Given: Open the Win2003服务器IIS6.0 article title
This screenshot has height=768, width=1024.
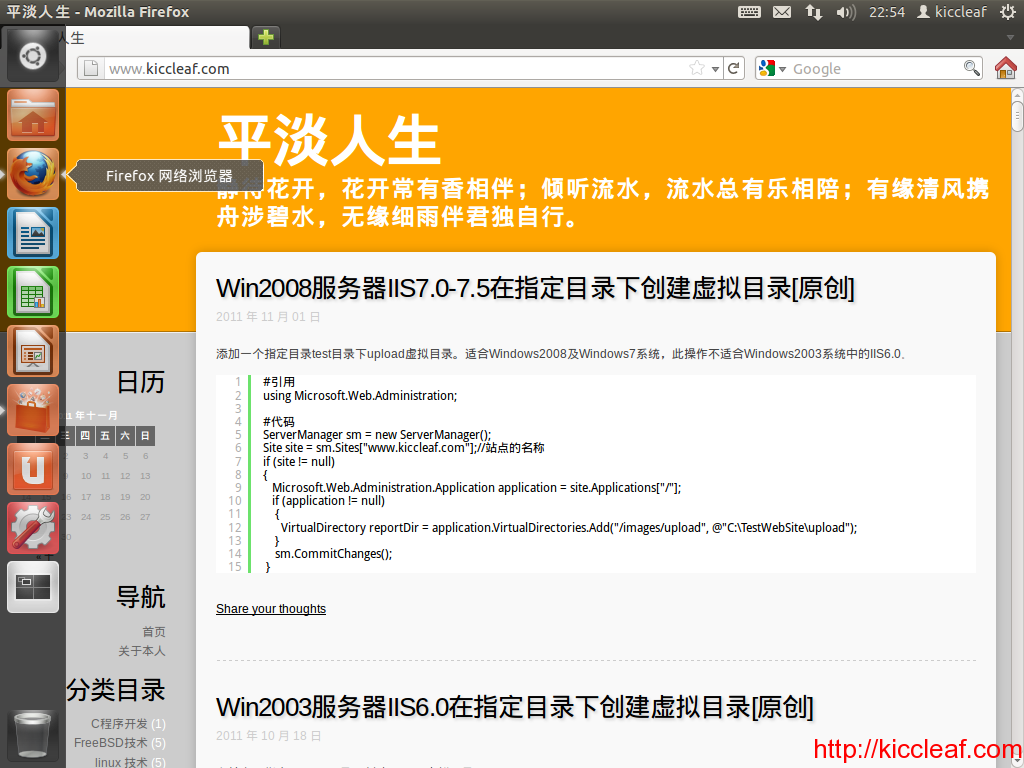Looking at the screenshot, I should [x=515, y=707].
